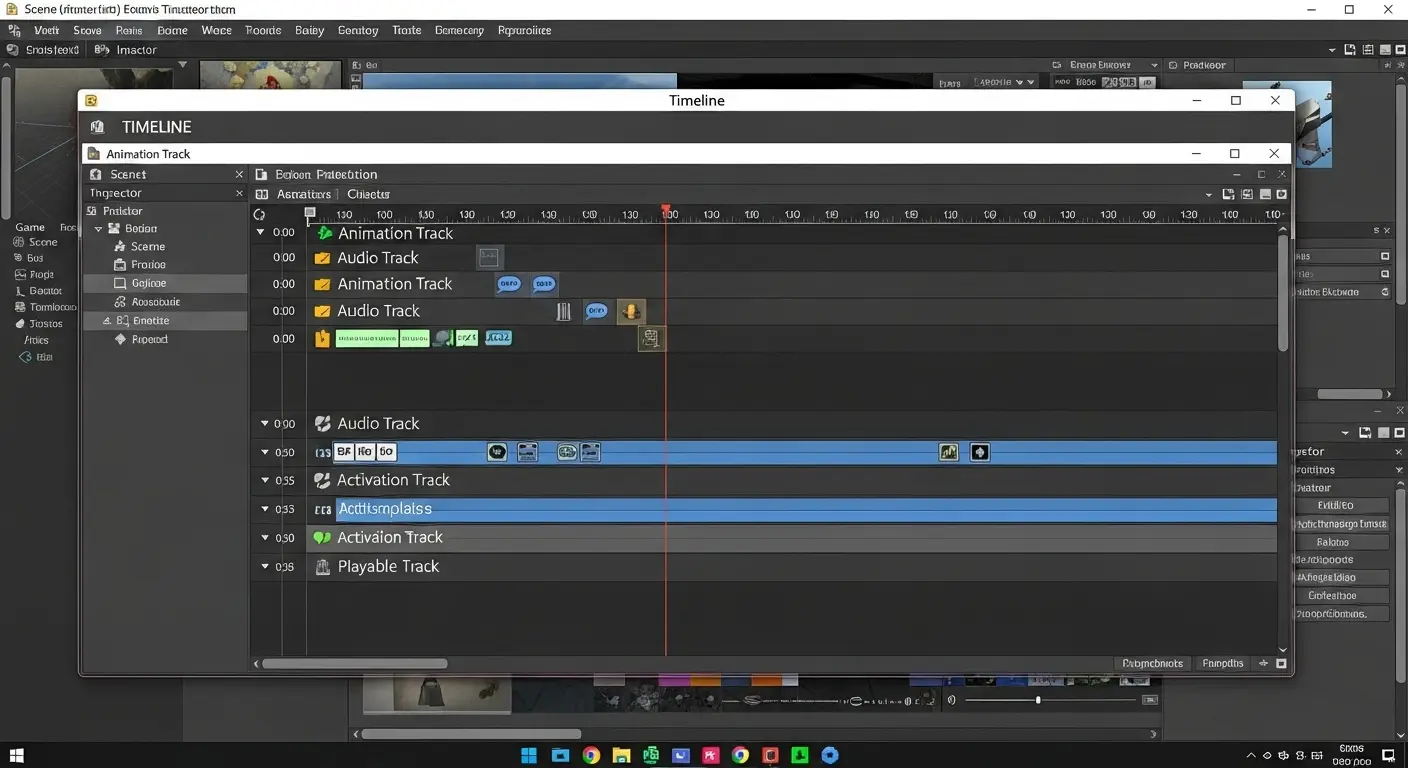Toggle the lock icon on the Enetite tree item
Viewport: 1408px width, 768px height.
pyautogui.click(x=106, y=320)
